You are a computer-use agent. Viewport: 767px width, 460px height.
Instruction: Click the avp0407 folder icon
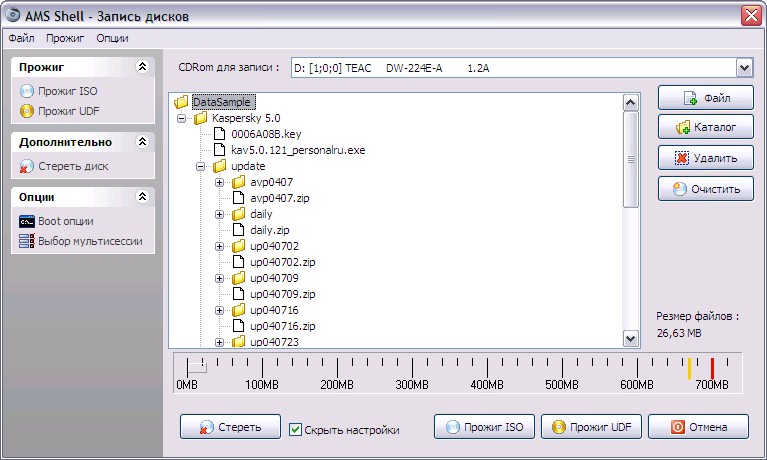click(239, 182)
